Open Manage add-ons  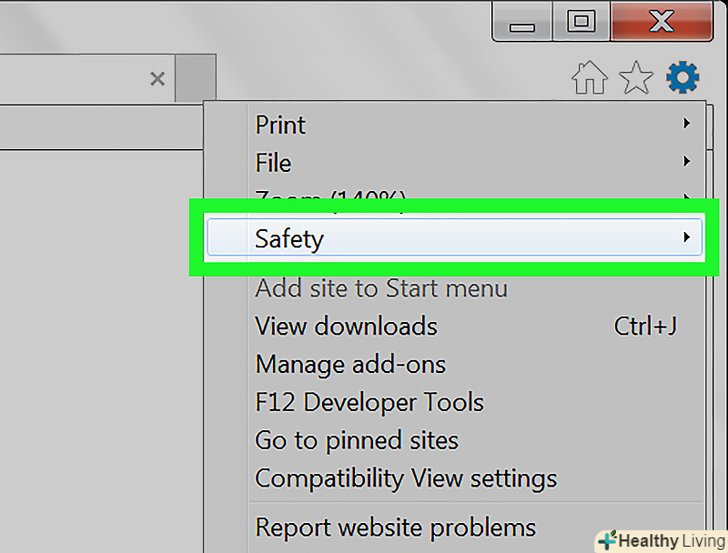pyautogui.click(x=350, y=364)
